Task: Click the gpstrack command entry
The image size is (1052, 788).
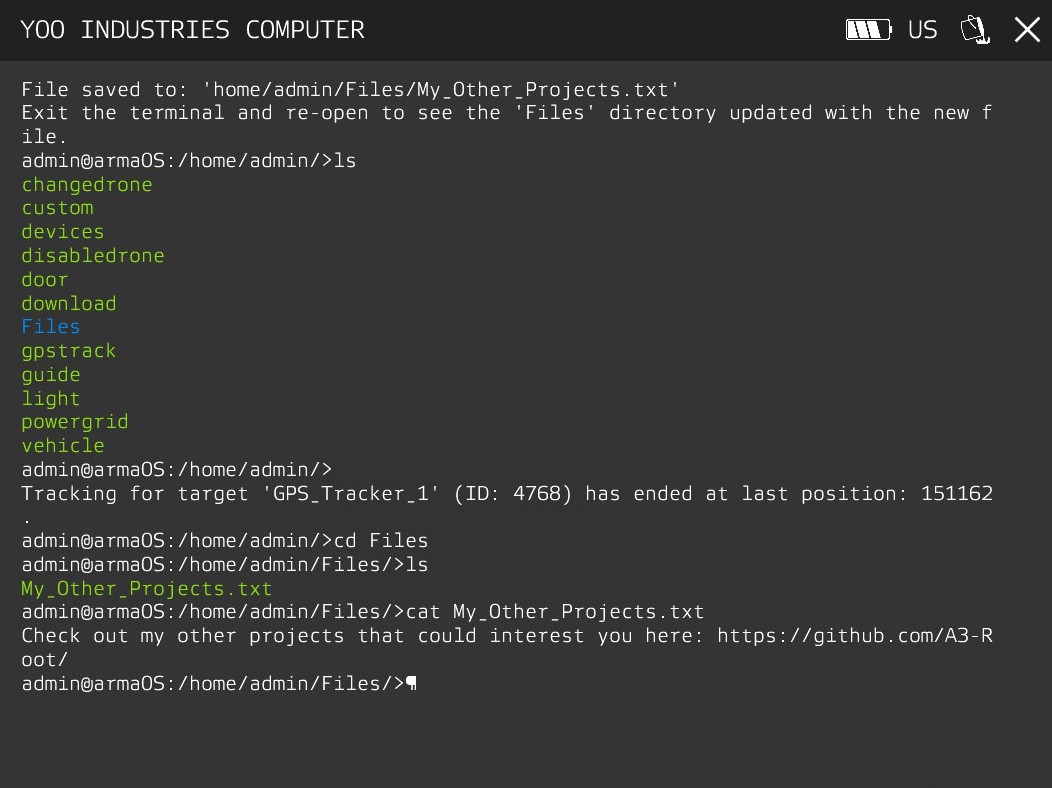Action: 69,351
